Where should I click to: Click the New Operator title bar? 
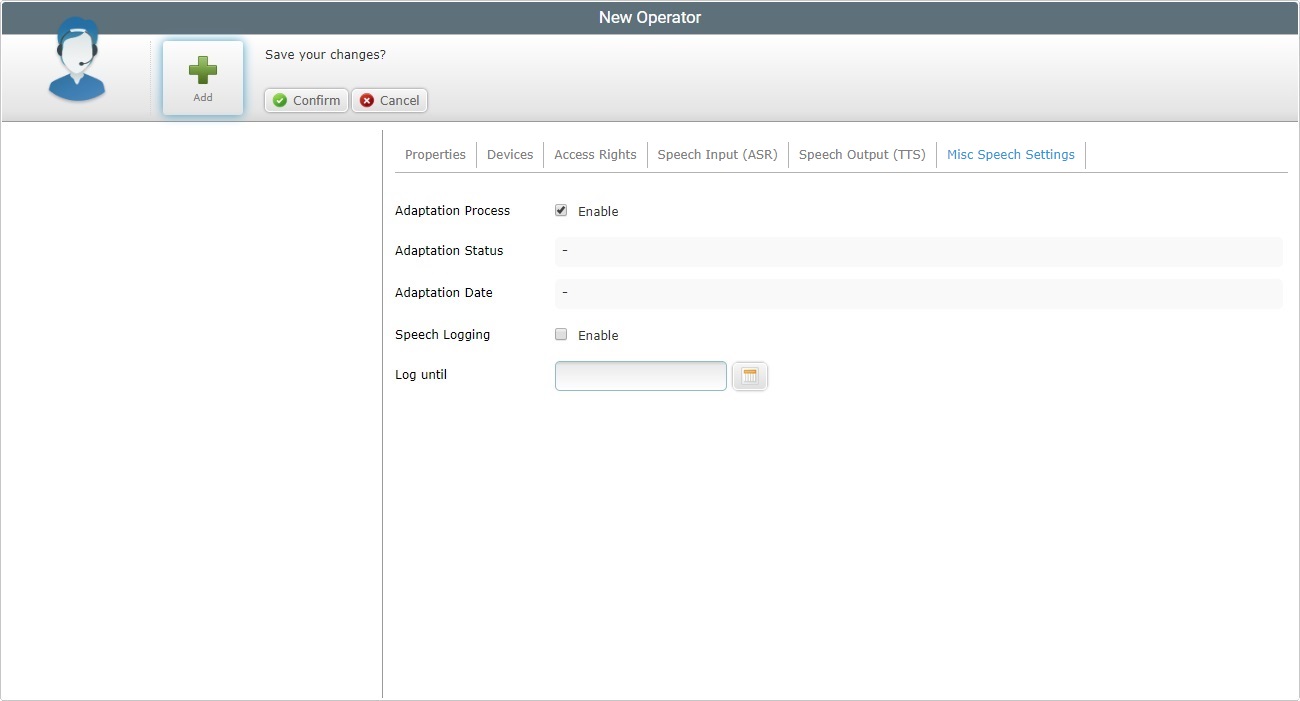point(650,18)
